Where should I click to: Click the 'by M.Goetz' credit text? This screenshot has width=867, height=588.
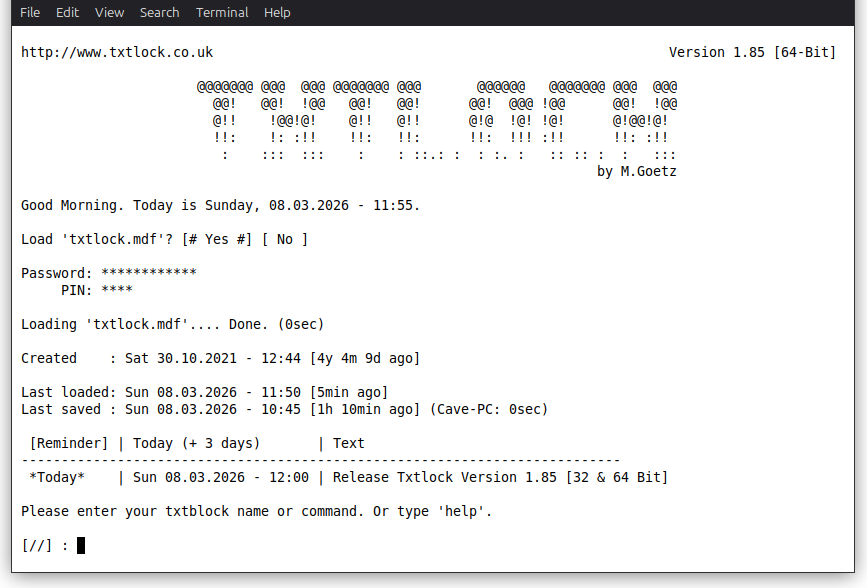tap(636, 171)
